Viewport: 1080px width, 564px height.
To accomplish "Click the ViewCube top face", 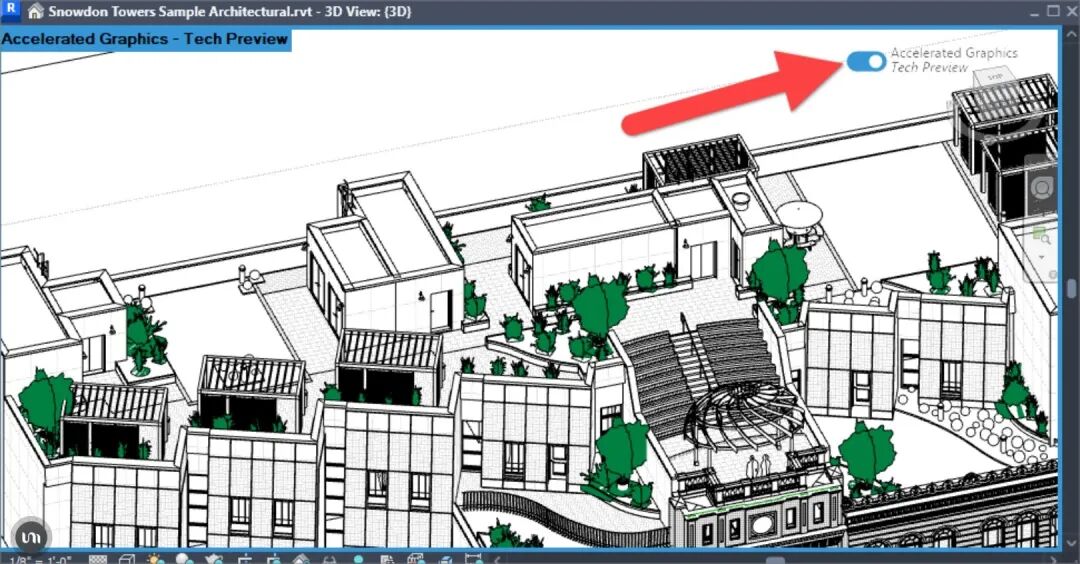I will coord(995,77).
